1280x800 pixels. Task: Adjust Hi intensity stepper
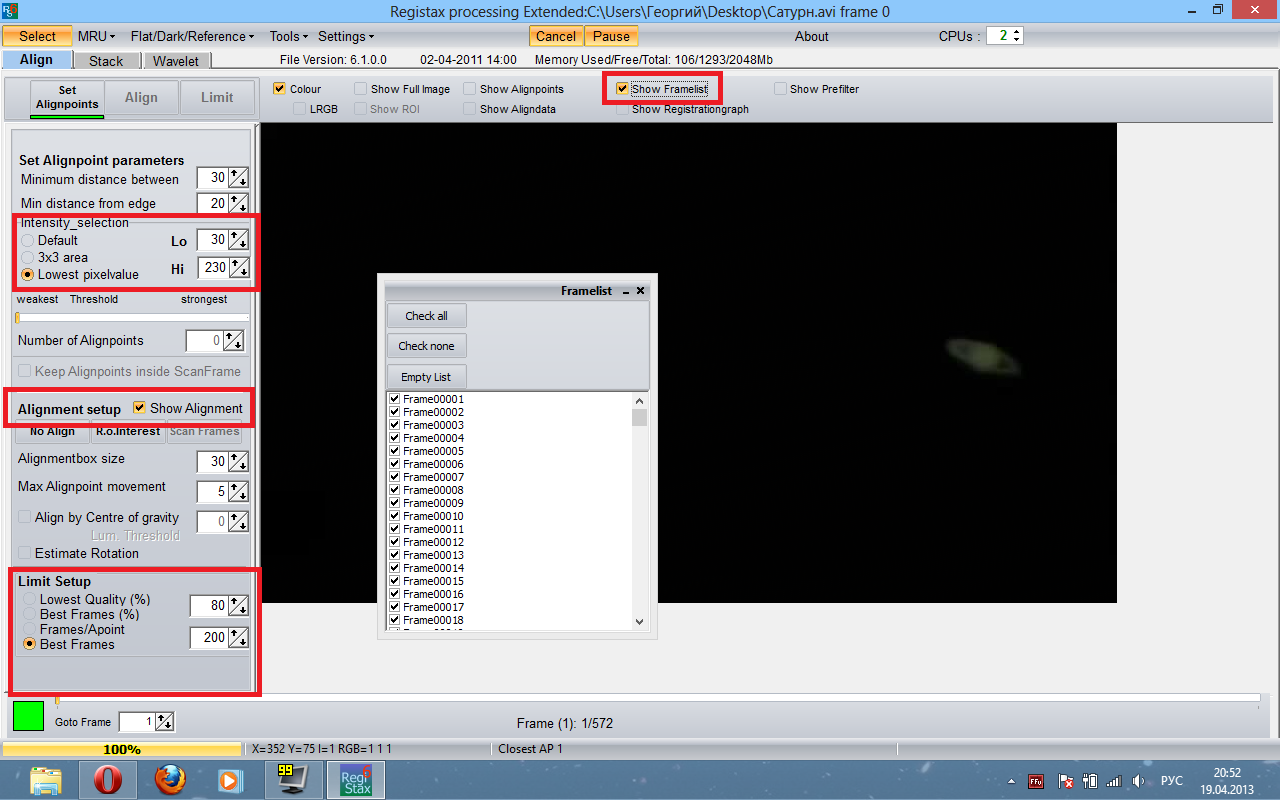[238, 268]
